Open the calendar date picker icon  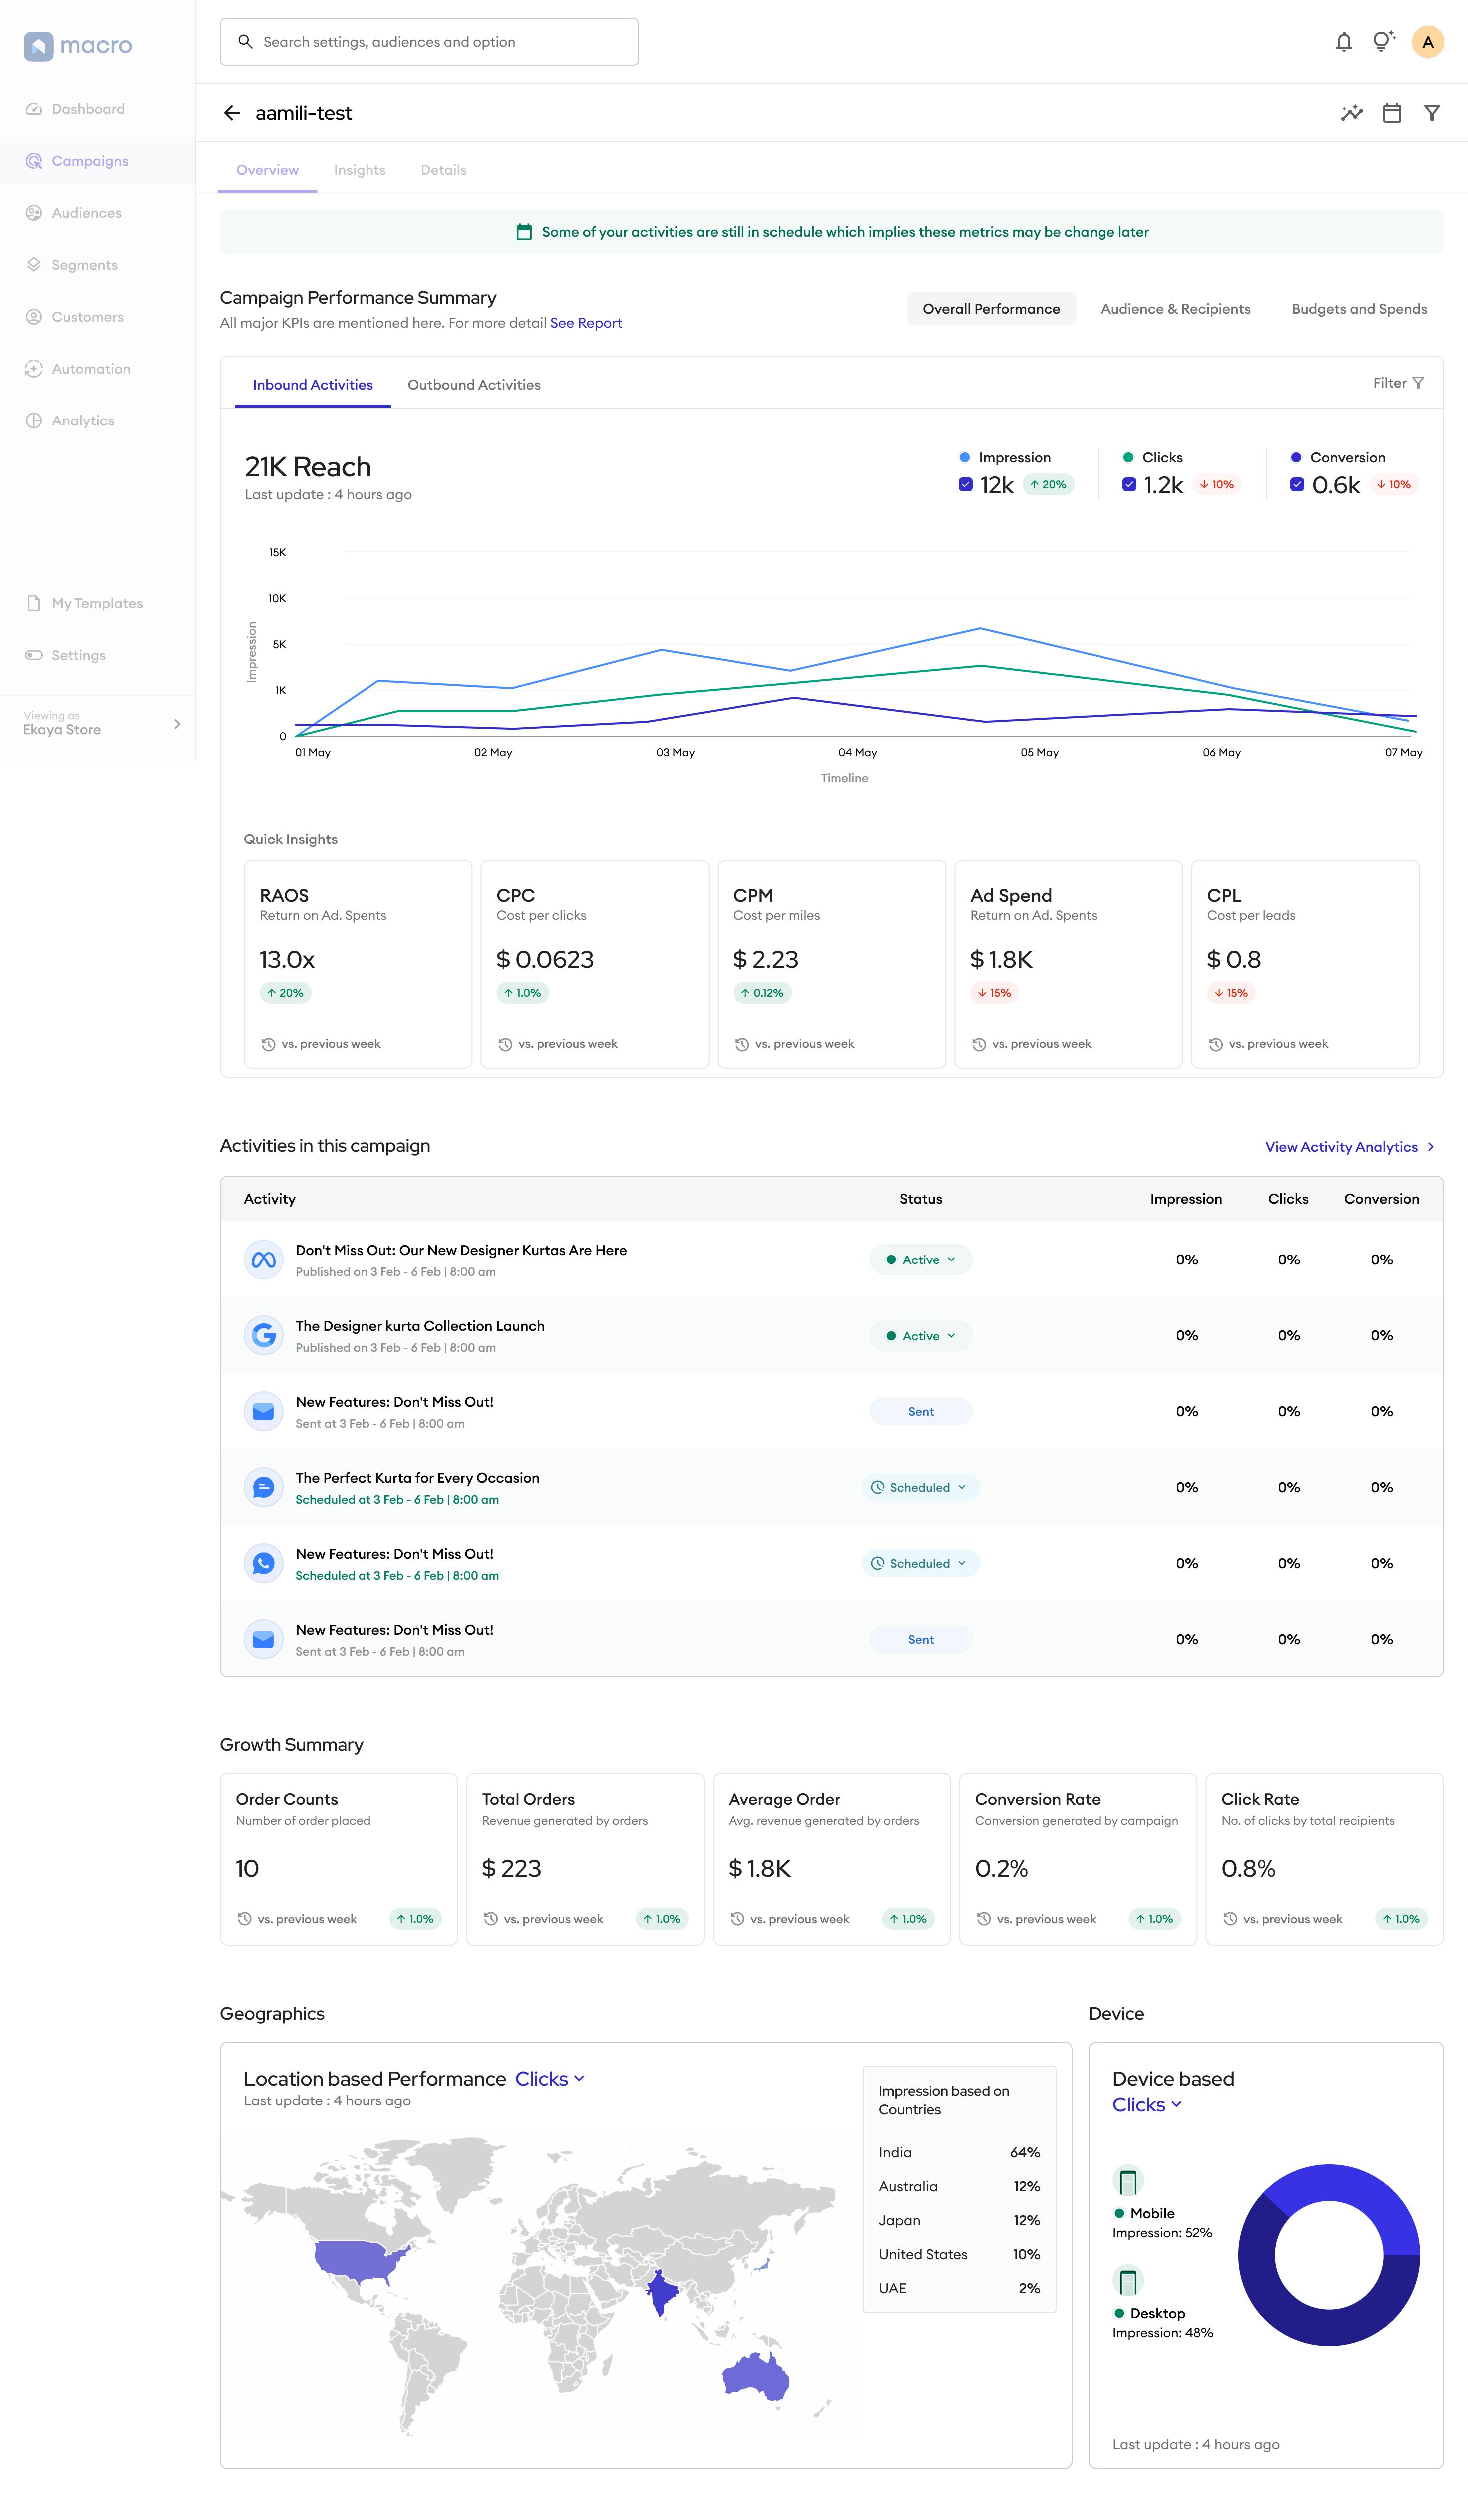(1391, 113)
